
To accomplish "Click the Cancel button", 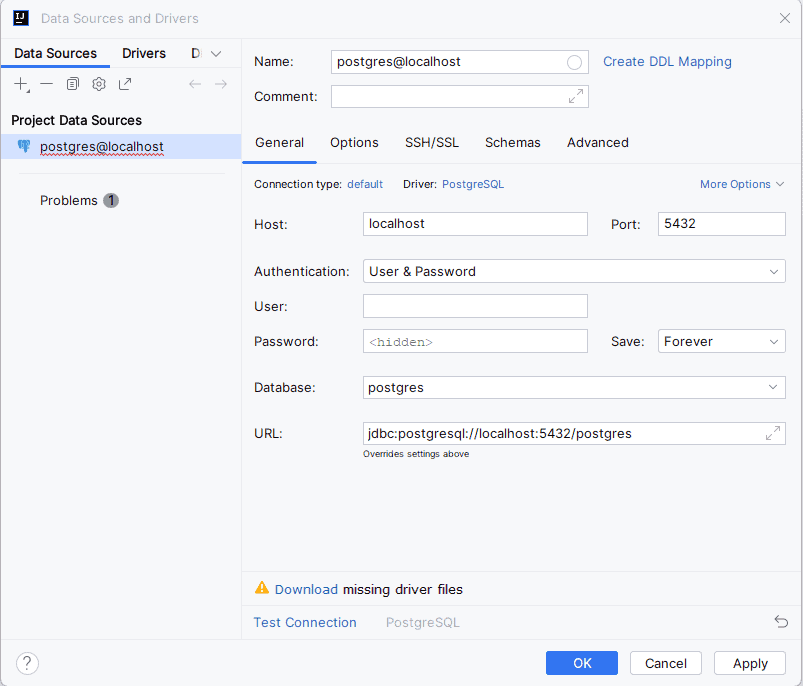I will [x=666, y=663].
